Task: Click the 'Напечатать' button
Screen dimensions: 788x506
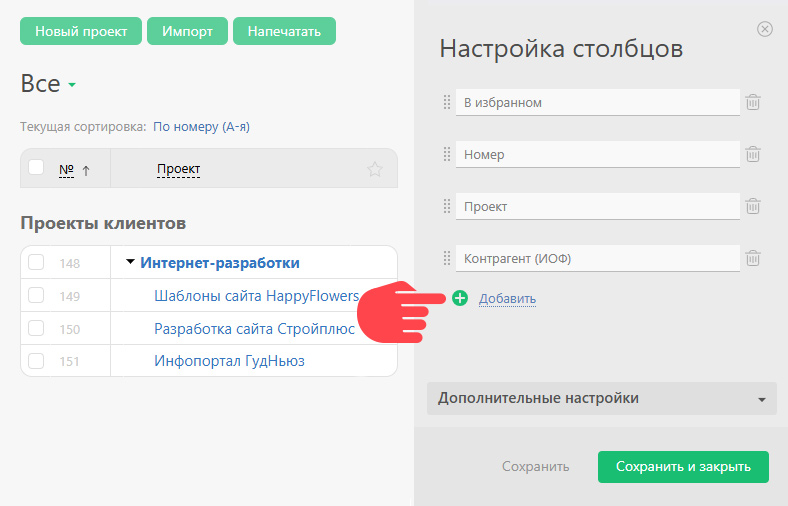Action: (x=284, y=31)
